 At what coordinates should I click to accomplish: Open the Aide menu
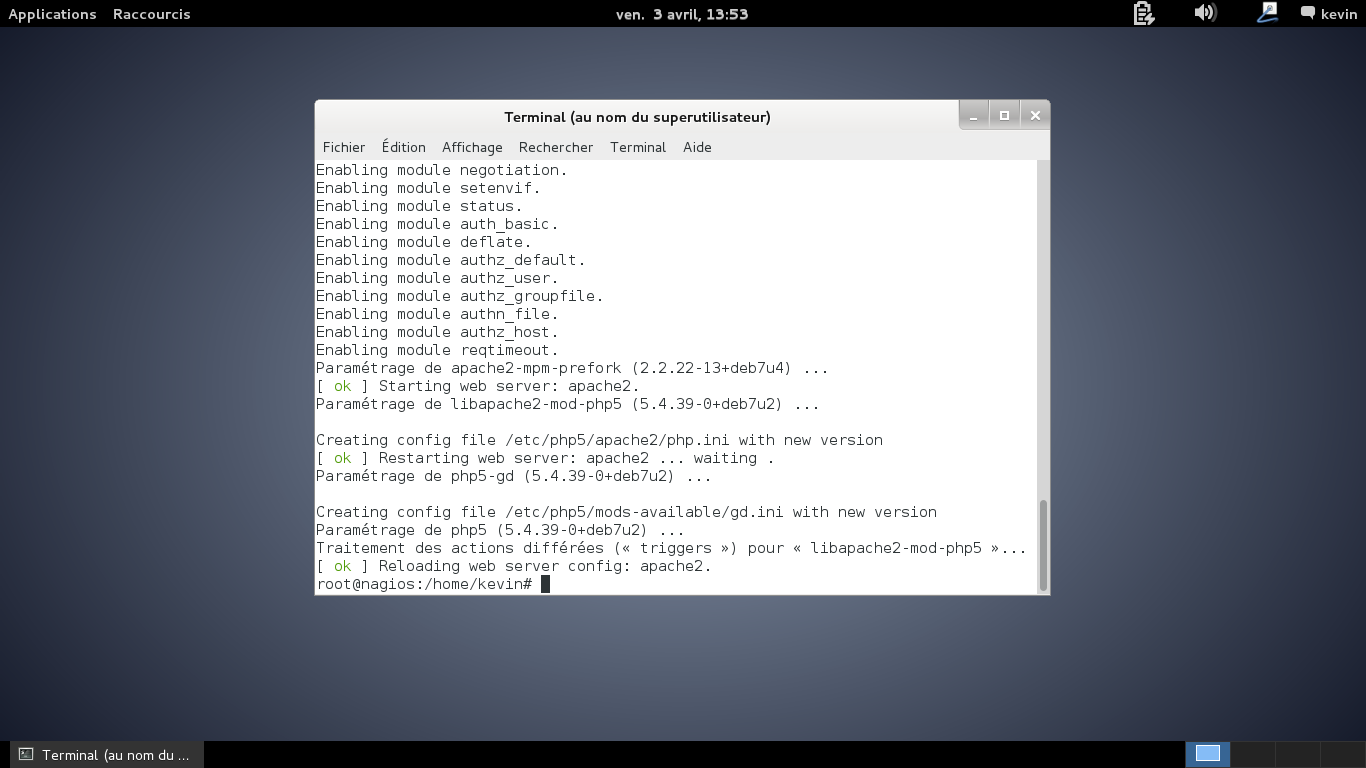click(697, 147)
